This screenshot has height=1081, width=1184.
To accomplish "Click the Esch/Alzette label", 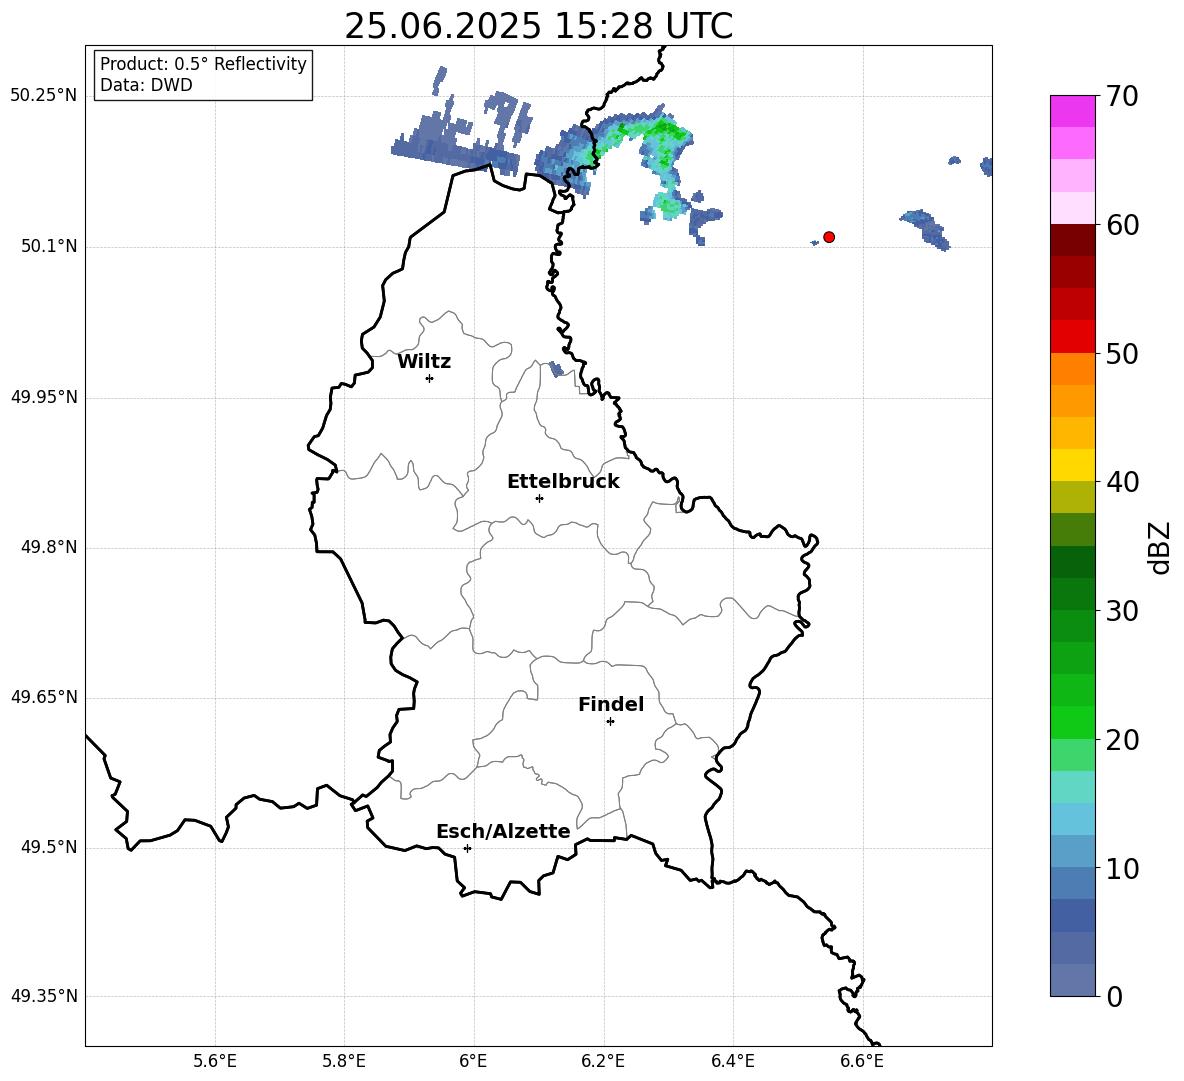I will click(x=503, y=832).
